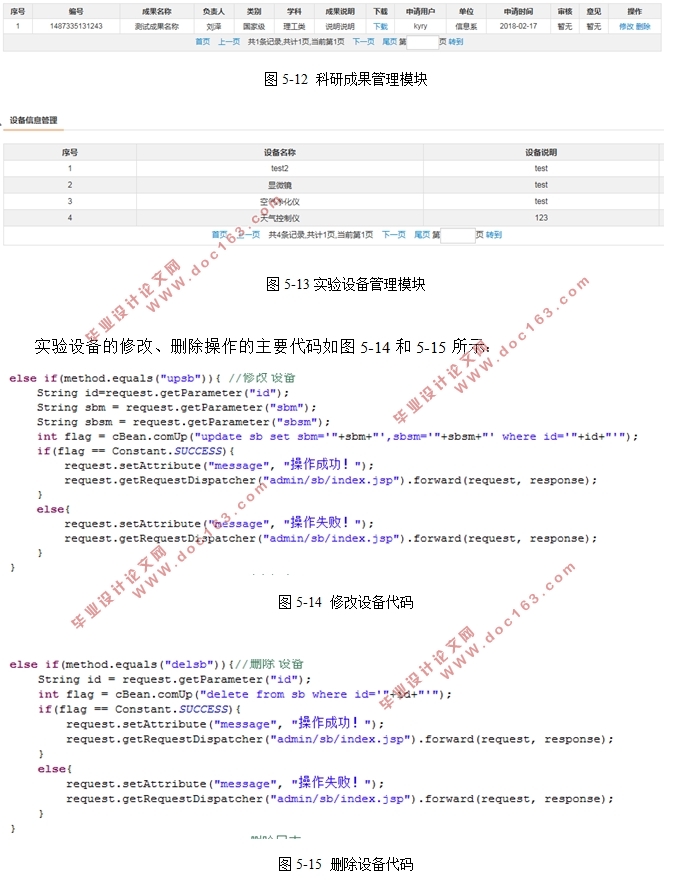The image size is (674, 887).
Task: Click the 申请时间 column header
Action: tap(518, 11)
